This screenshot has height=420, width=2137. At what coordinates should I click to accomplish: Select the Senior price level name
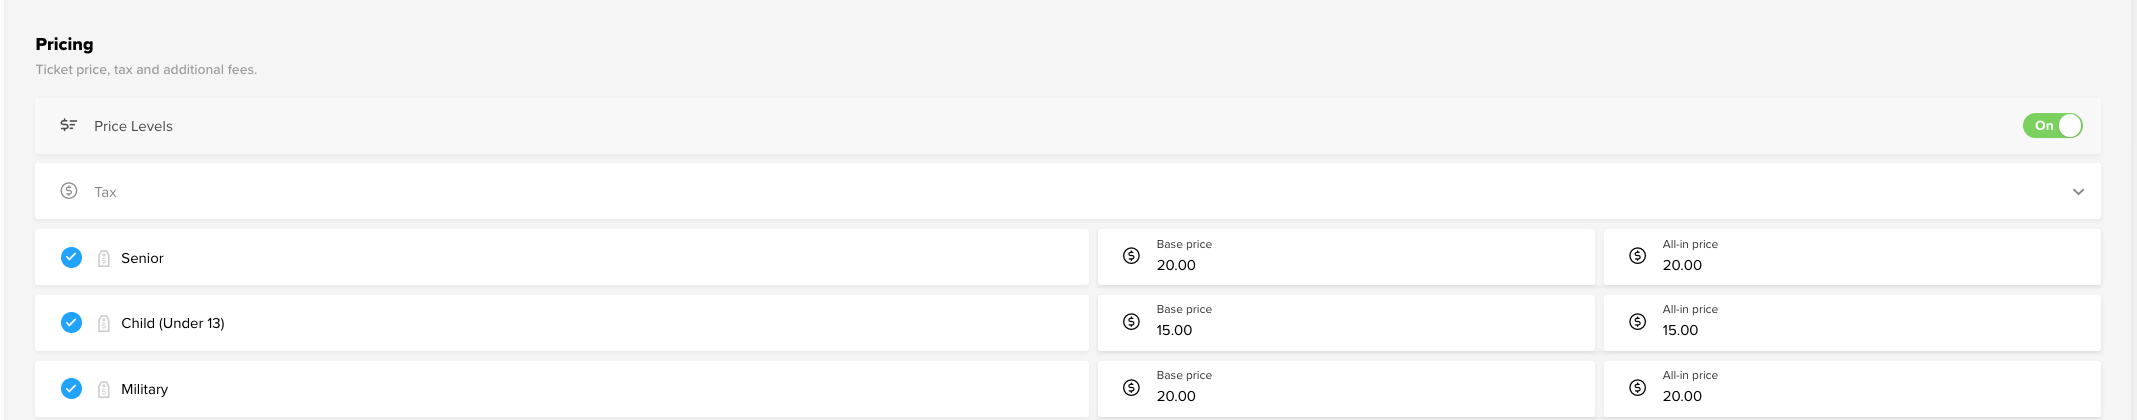point(142,258)
